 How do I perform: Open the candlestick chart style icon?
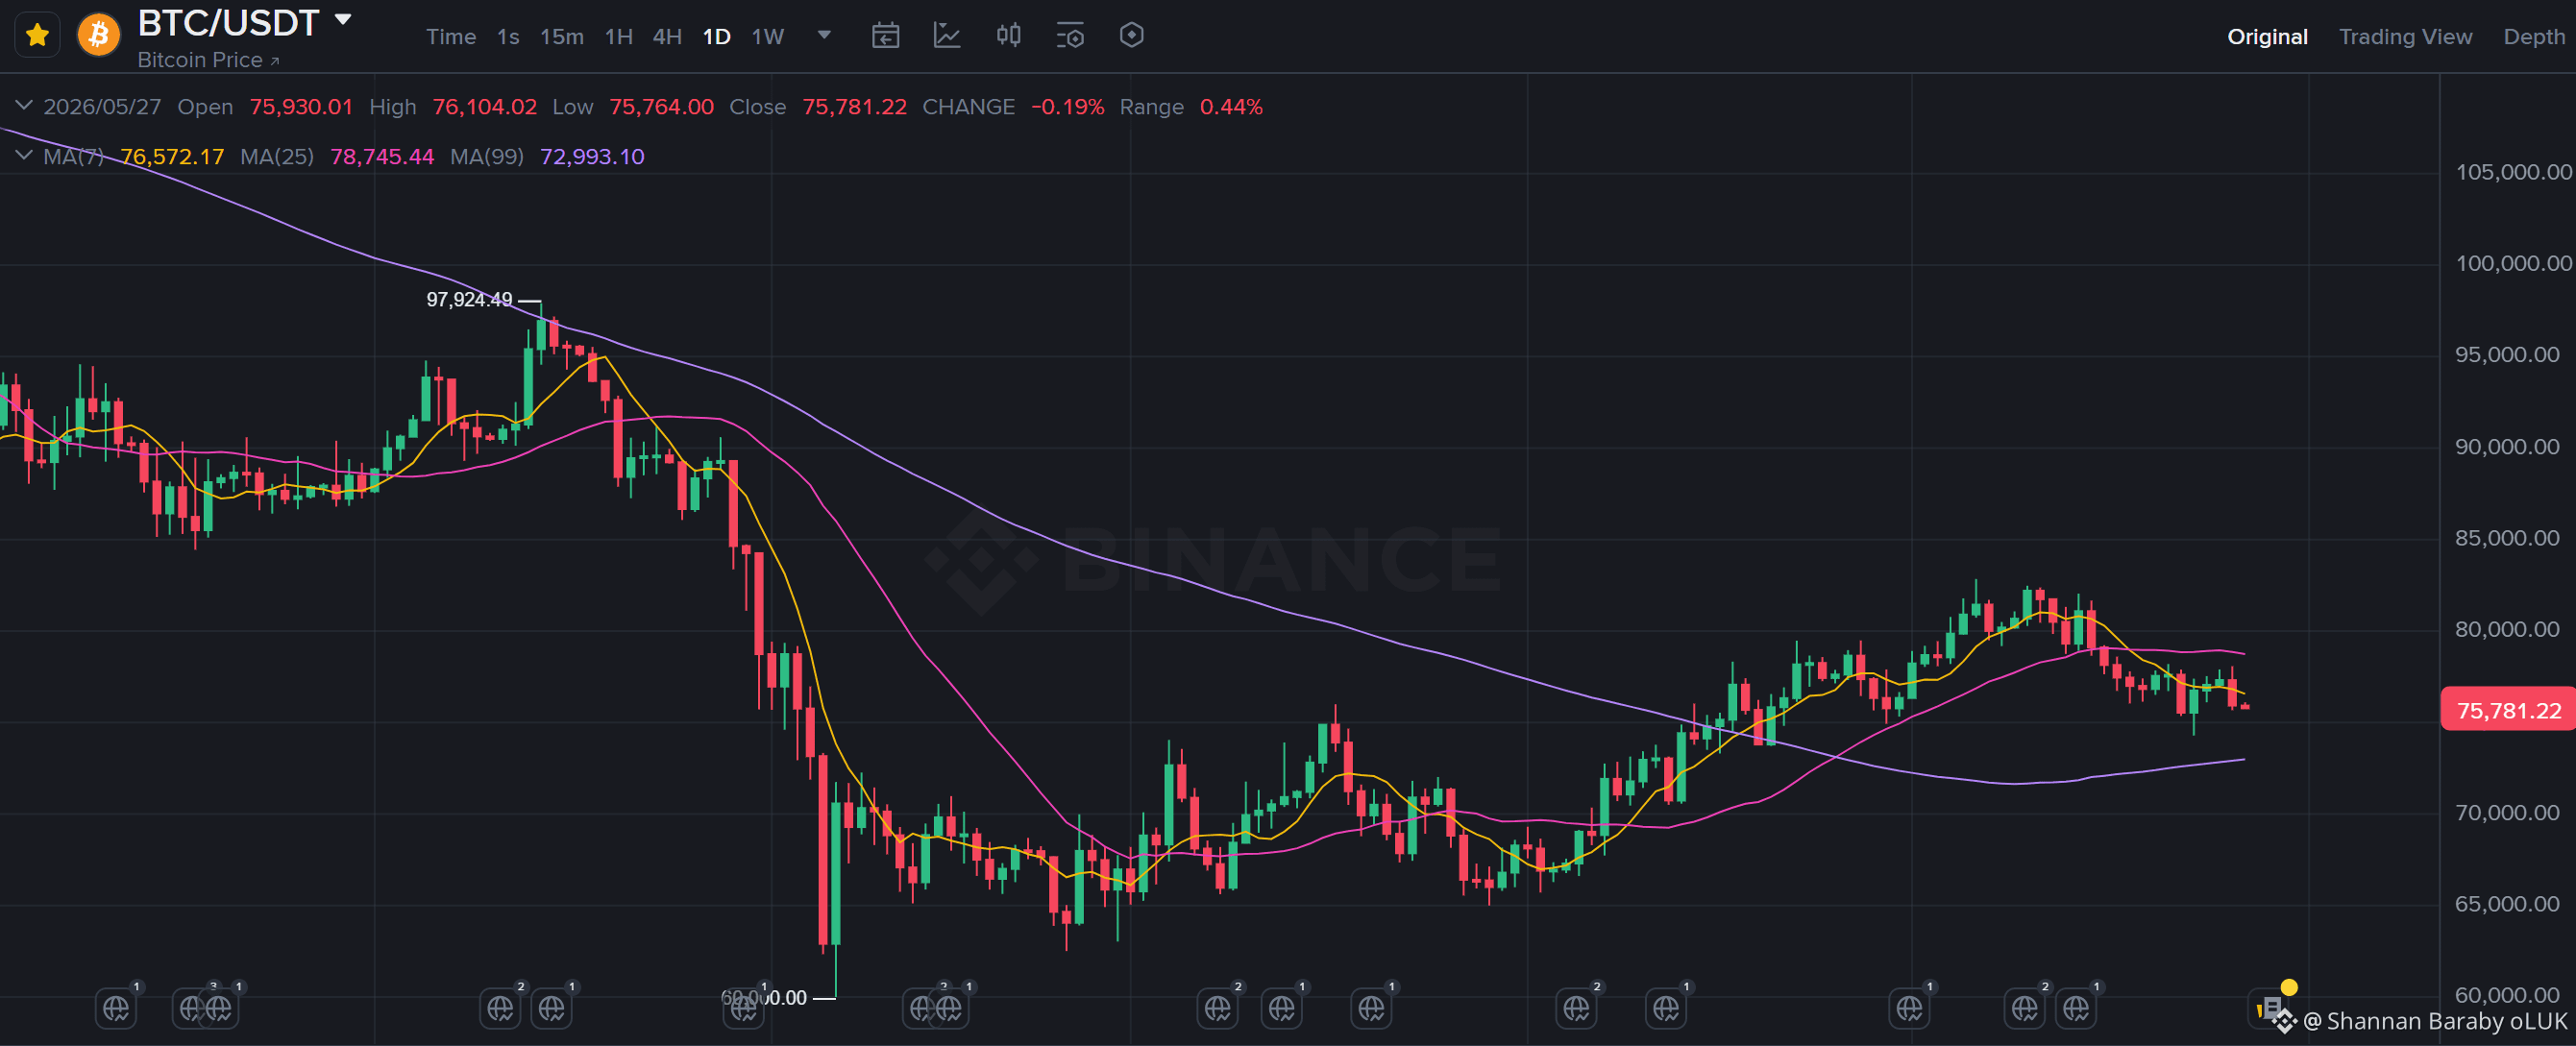(x=1009, y=36)
